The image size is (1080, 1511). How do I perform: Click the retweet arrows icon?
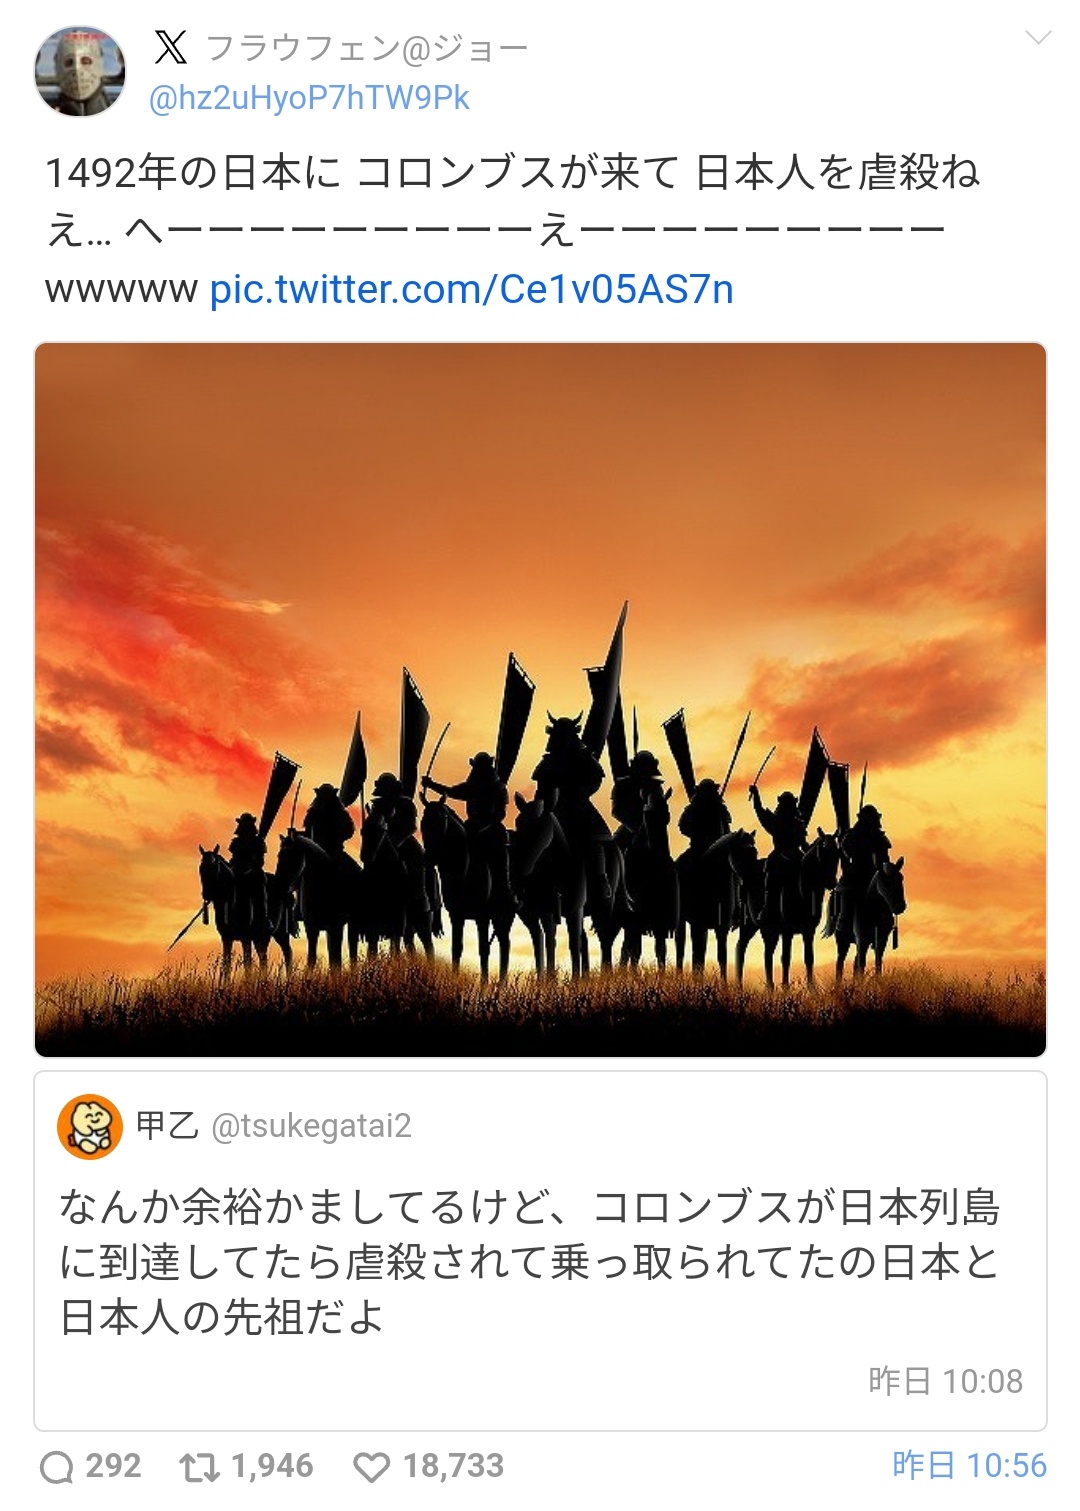(x=199, y=1467)
